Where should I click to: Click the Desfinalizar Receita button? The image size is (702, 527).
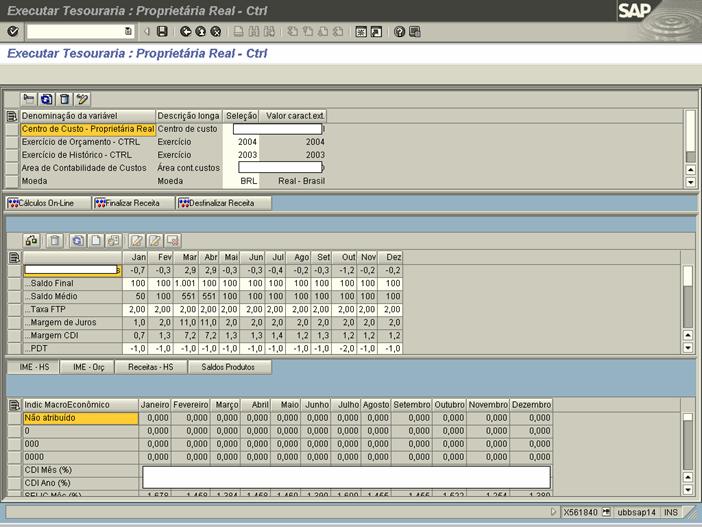pyautogui.click(x=223, y=203)
